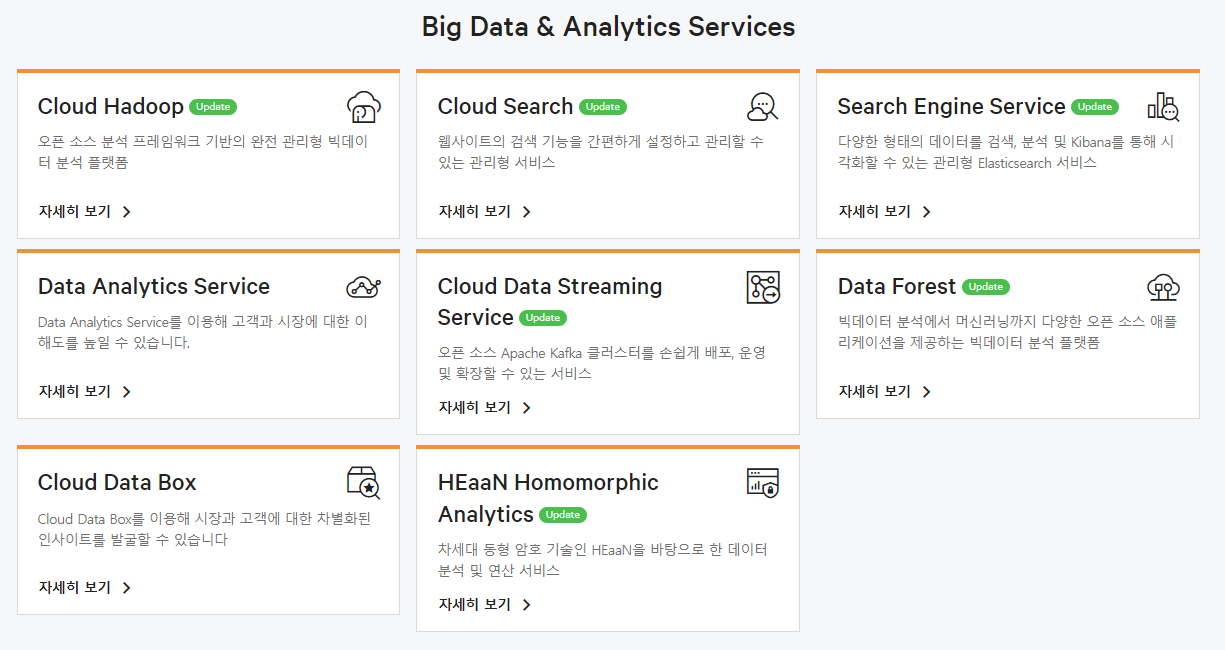Click the Apache Kafka description text
This screenshot has height=650, width=1225.
[x=602, y=363]
